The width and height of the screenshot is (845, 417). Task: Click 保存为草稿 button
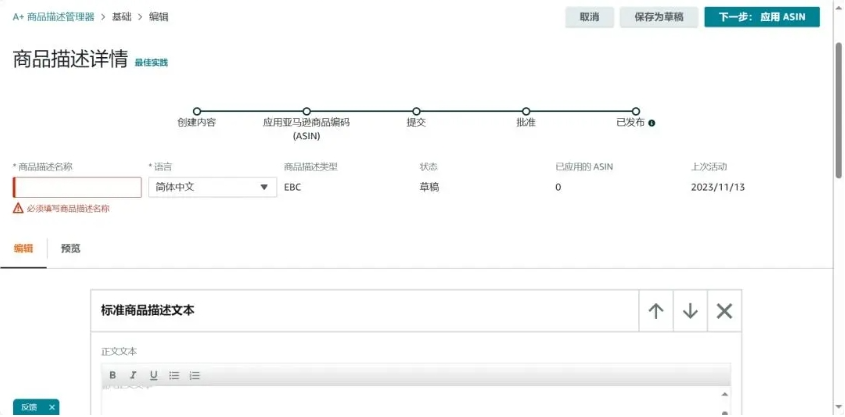point(659,17)
